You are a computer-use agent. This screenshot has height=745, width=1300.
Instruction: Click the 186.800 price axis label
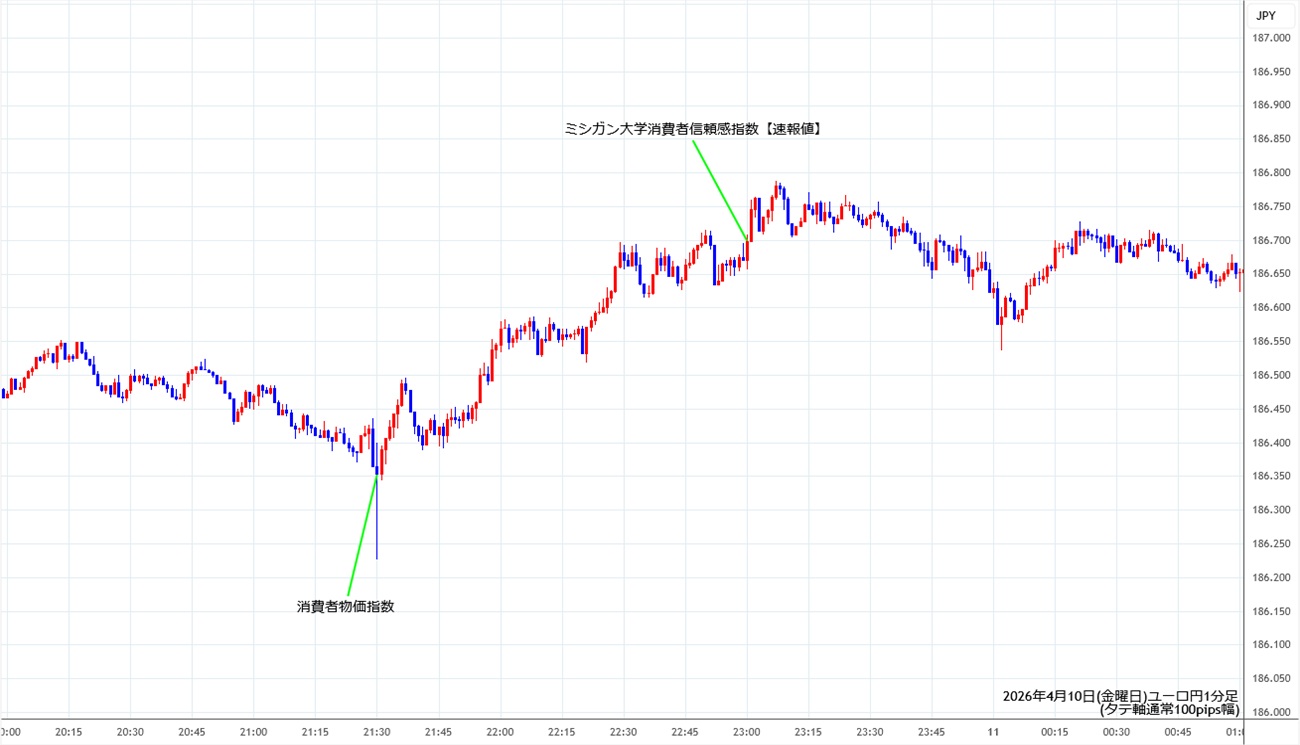[1270, 173]
